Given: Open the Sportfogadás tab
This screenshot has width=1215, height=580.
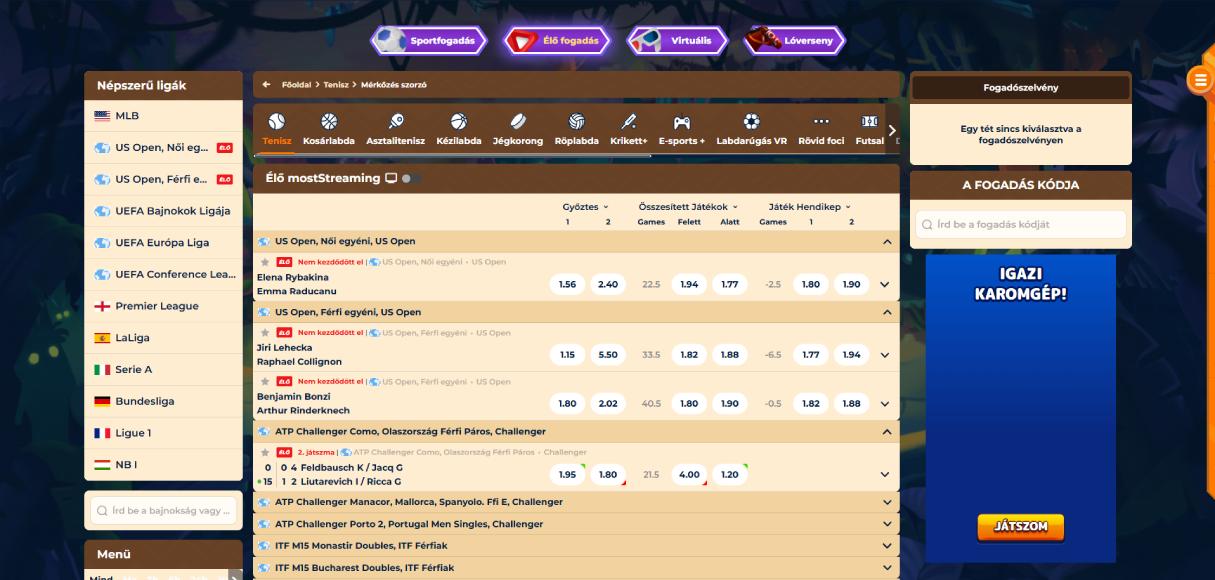Looking at the screenshot, I should [x=429, y=40].
